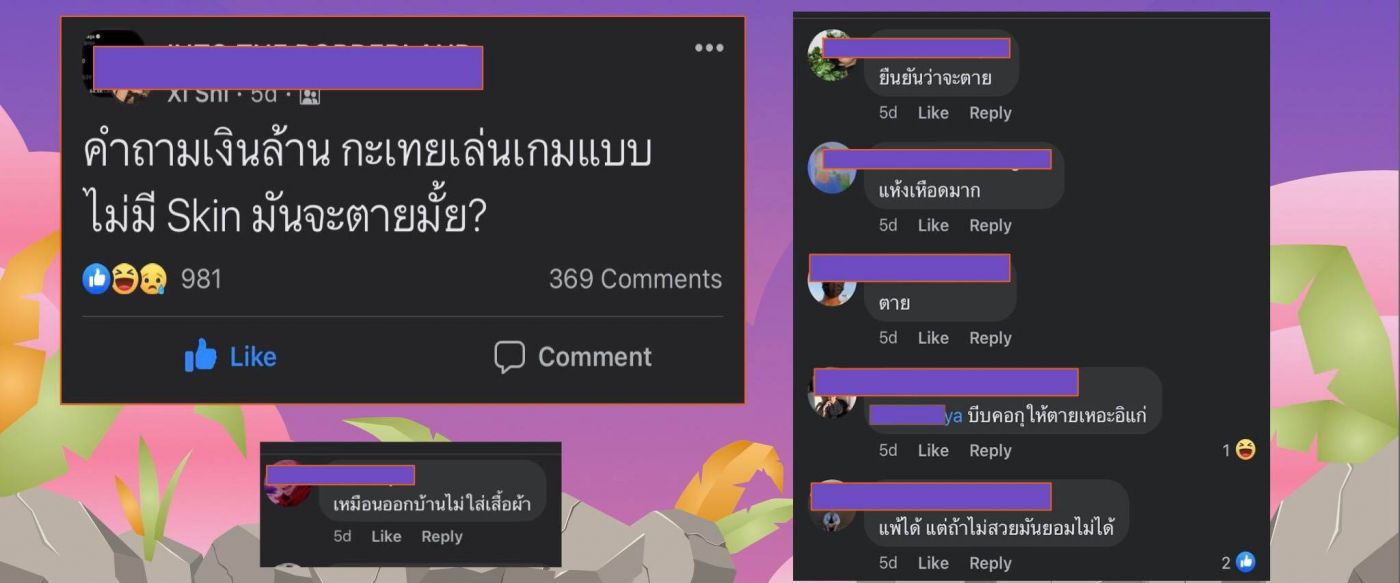The image size is (1400, 583).
Task: Like the comment เหมือนออกบ้านไม่ใส่เสื้อผ้า
Action: point(386,537)
